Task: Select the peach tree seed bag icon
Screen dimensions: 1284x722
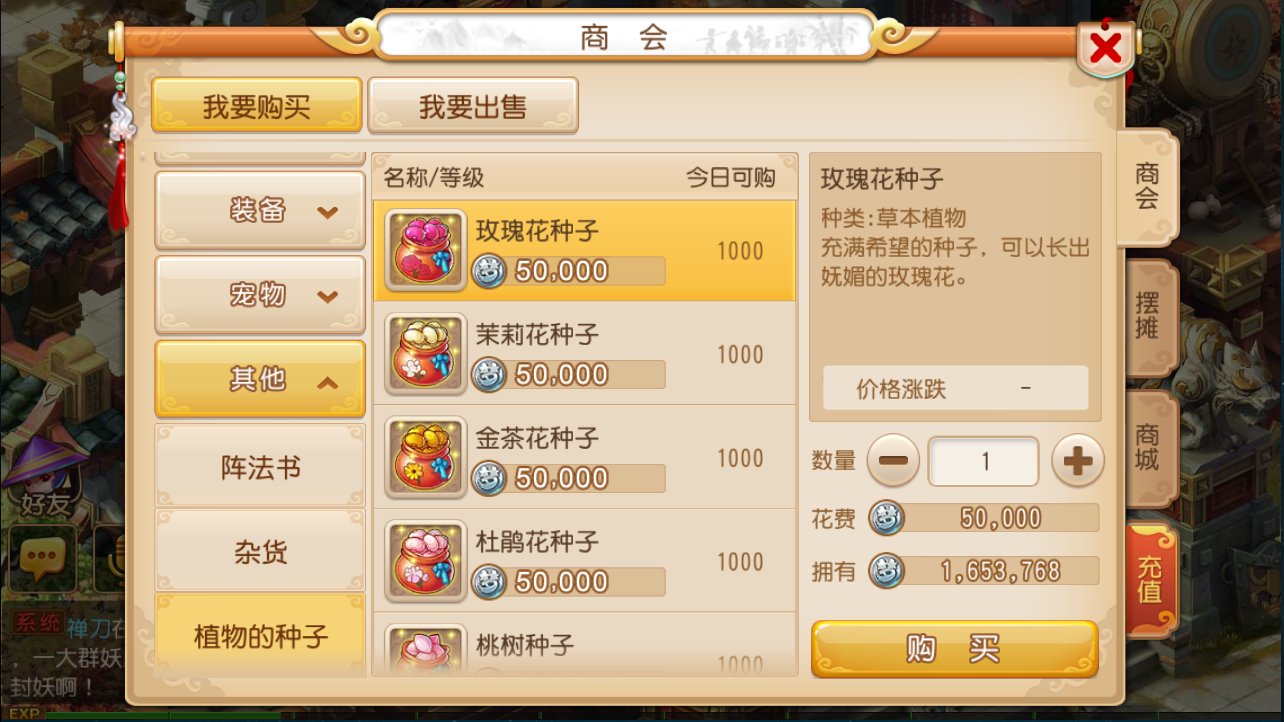Action: (x=425, y=650)
